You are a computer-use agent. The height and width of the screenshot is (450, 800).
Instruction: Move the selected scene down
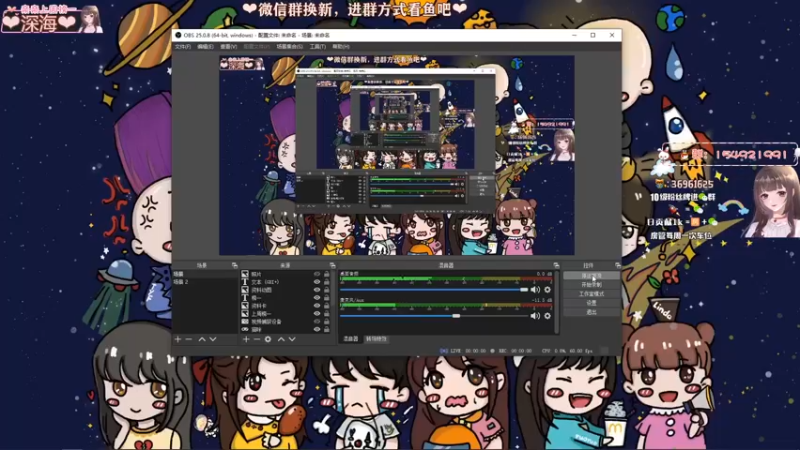click(x=213, y=339)
